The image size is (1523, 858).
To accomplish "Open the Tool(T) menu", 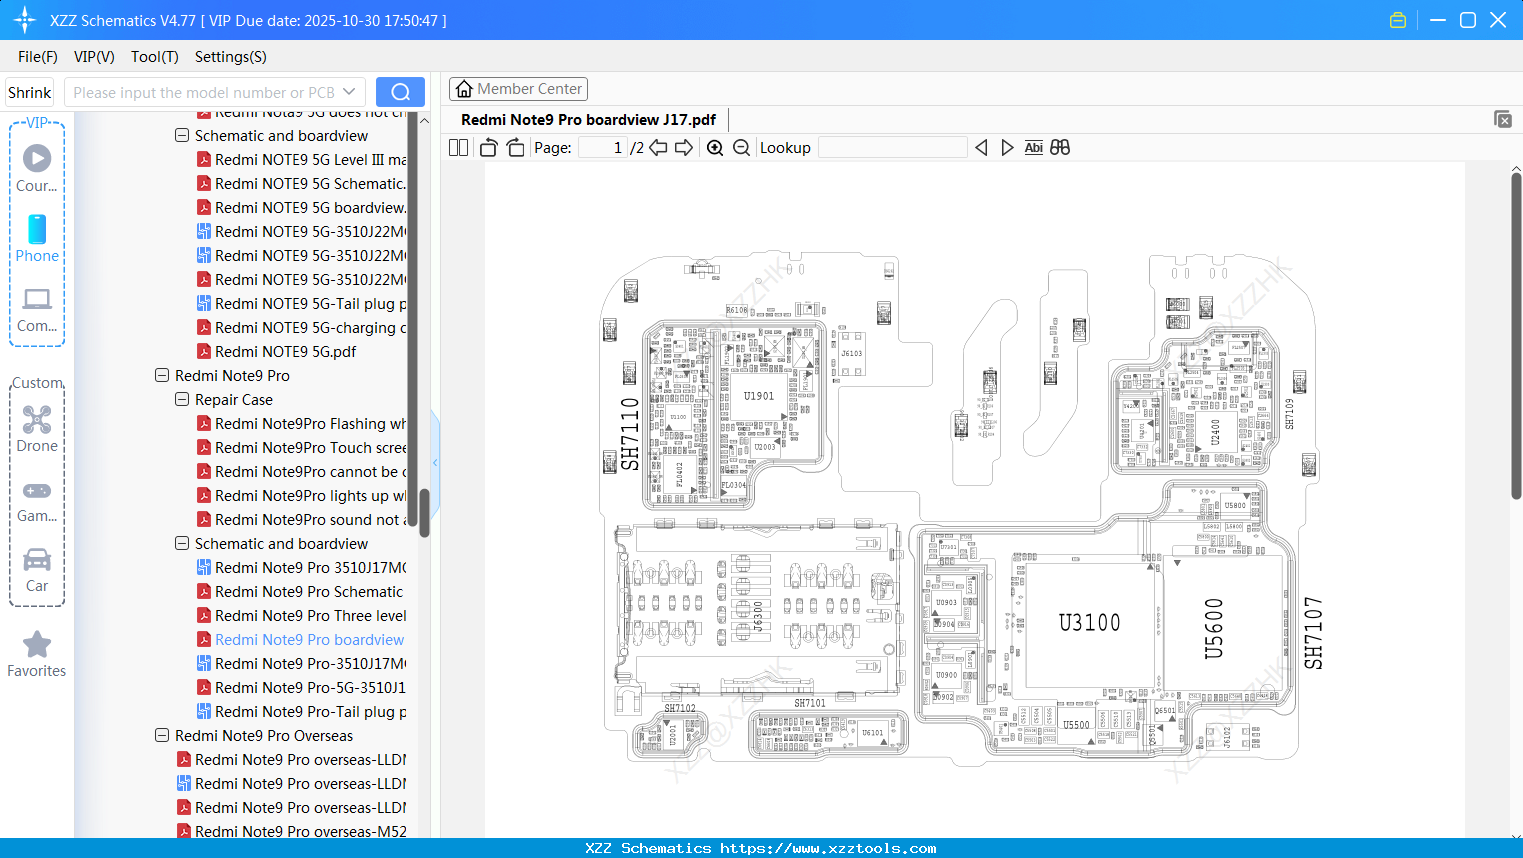I will point(155,57).
